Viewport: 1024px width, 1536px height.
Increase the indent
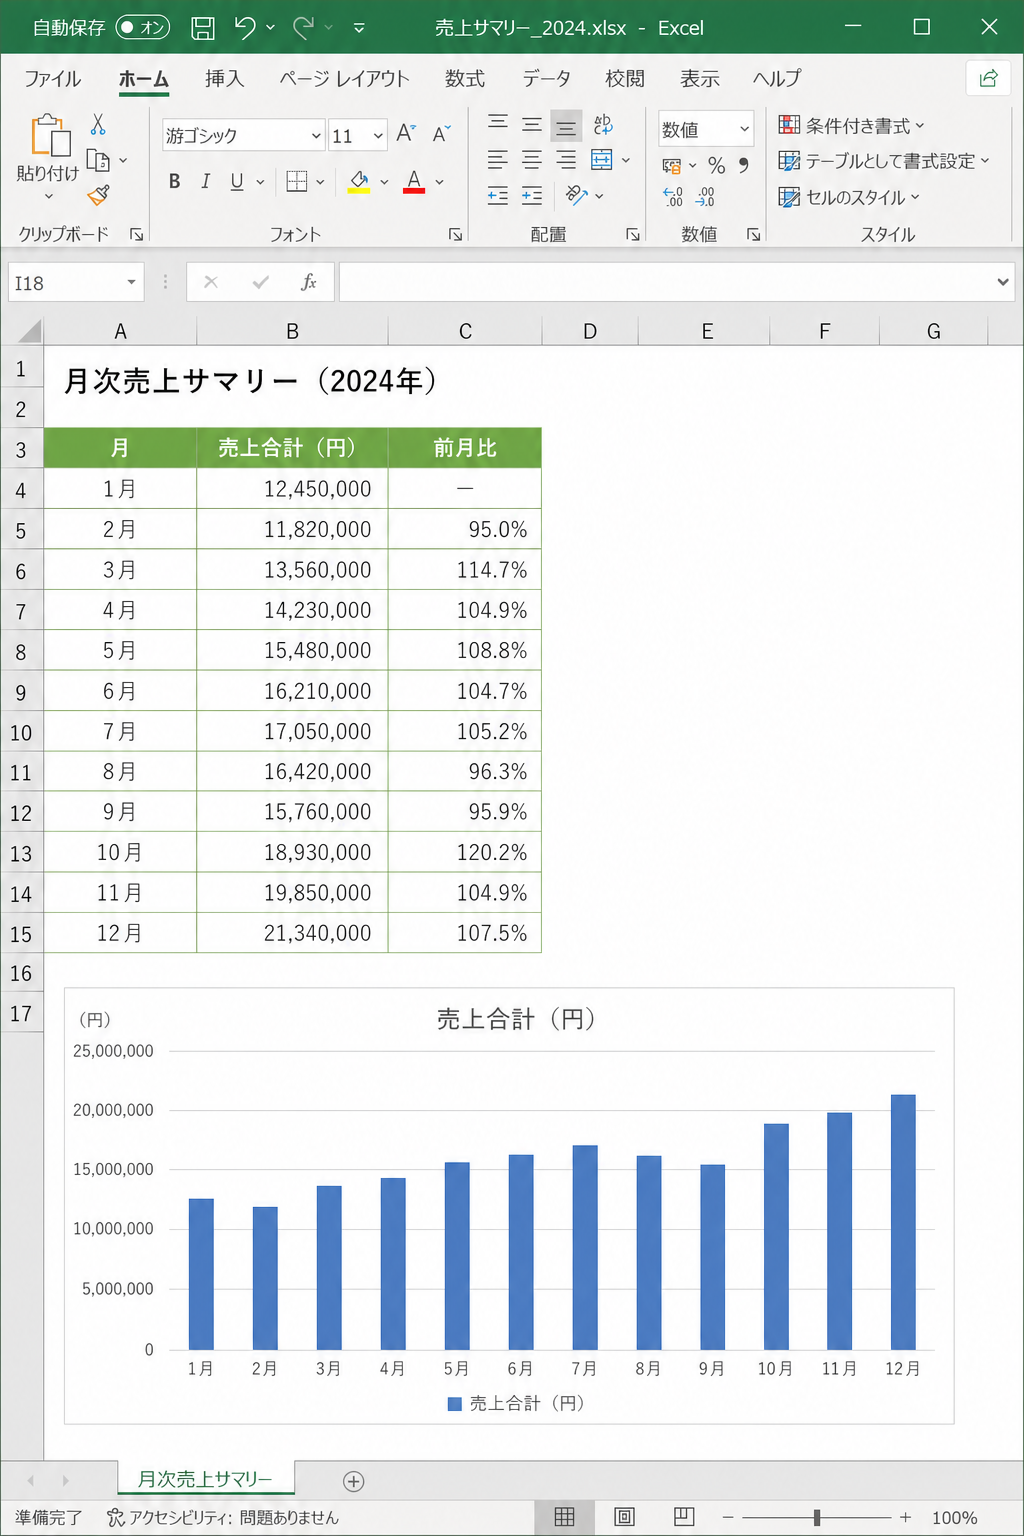coord(532,195)
